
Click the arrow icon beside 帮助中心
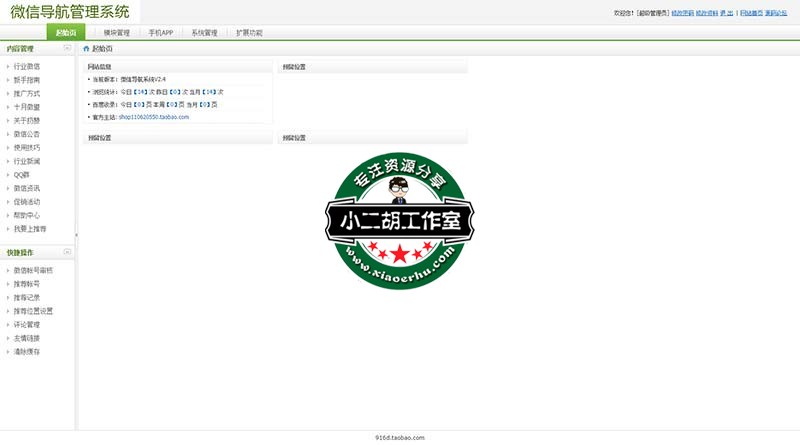coord(6,215)
